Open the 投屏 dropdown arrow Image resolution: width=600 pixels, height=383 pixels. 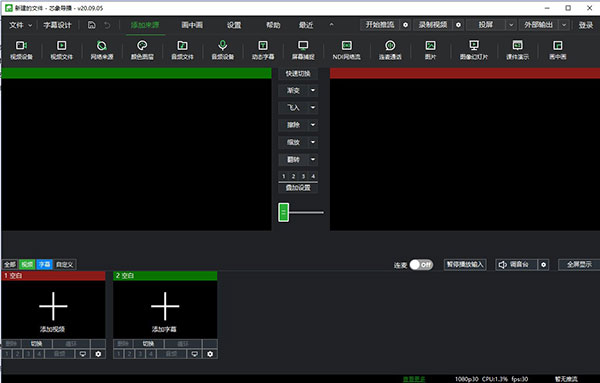tap(511, 25)
